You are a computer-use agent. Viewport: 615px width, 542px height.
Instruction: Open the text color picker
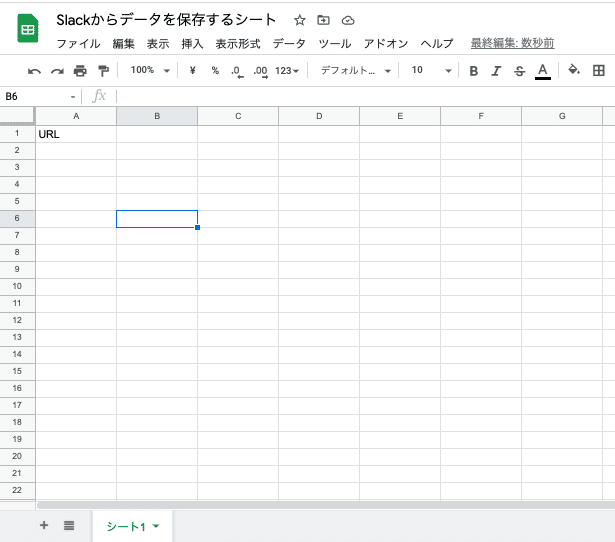click(543, 71)
